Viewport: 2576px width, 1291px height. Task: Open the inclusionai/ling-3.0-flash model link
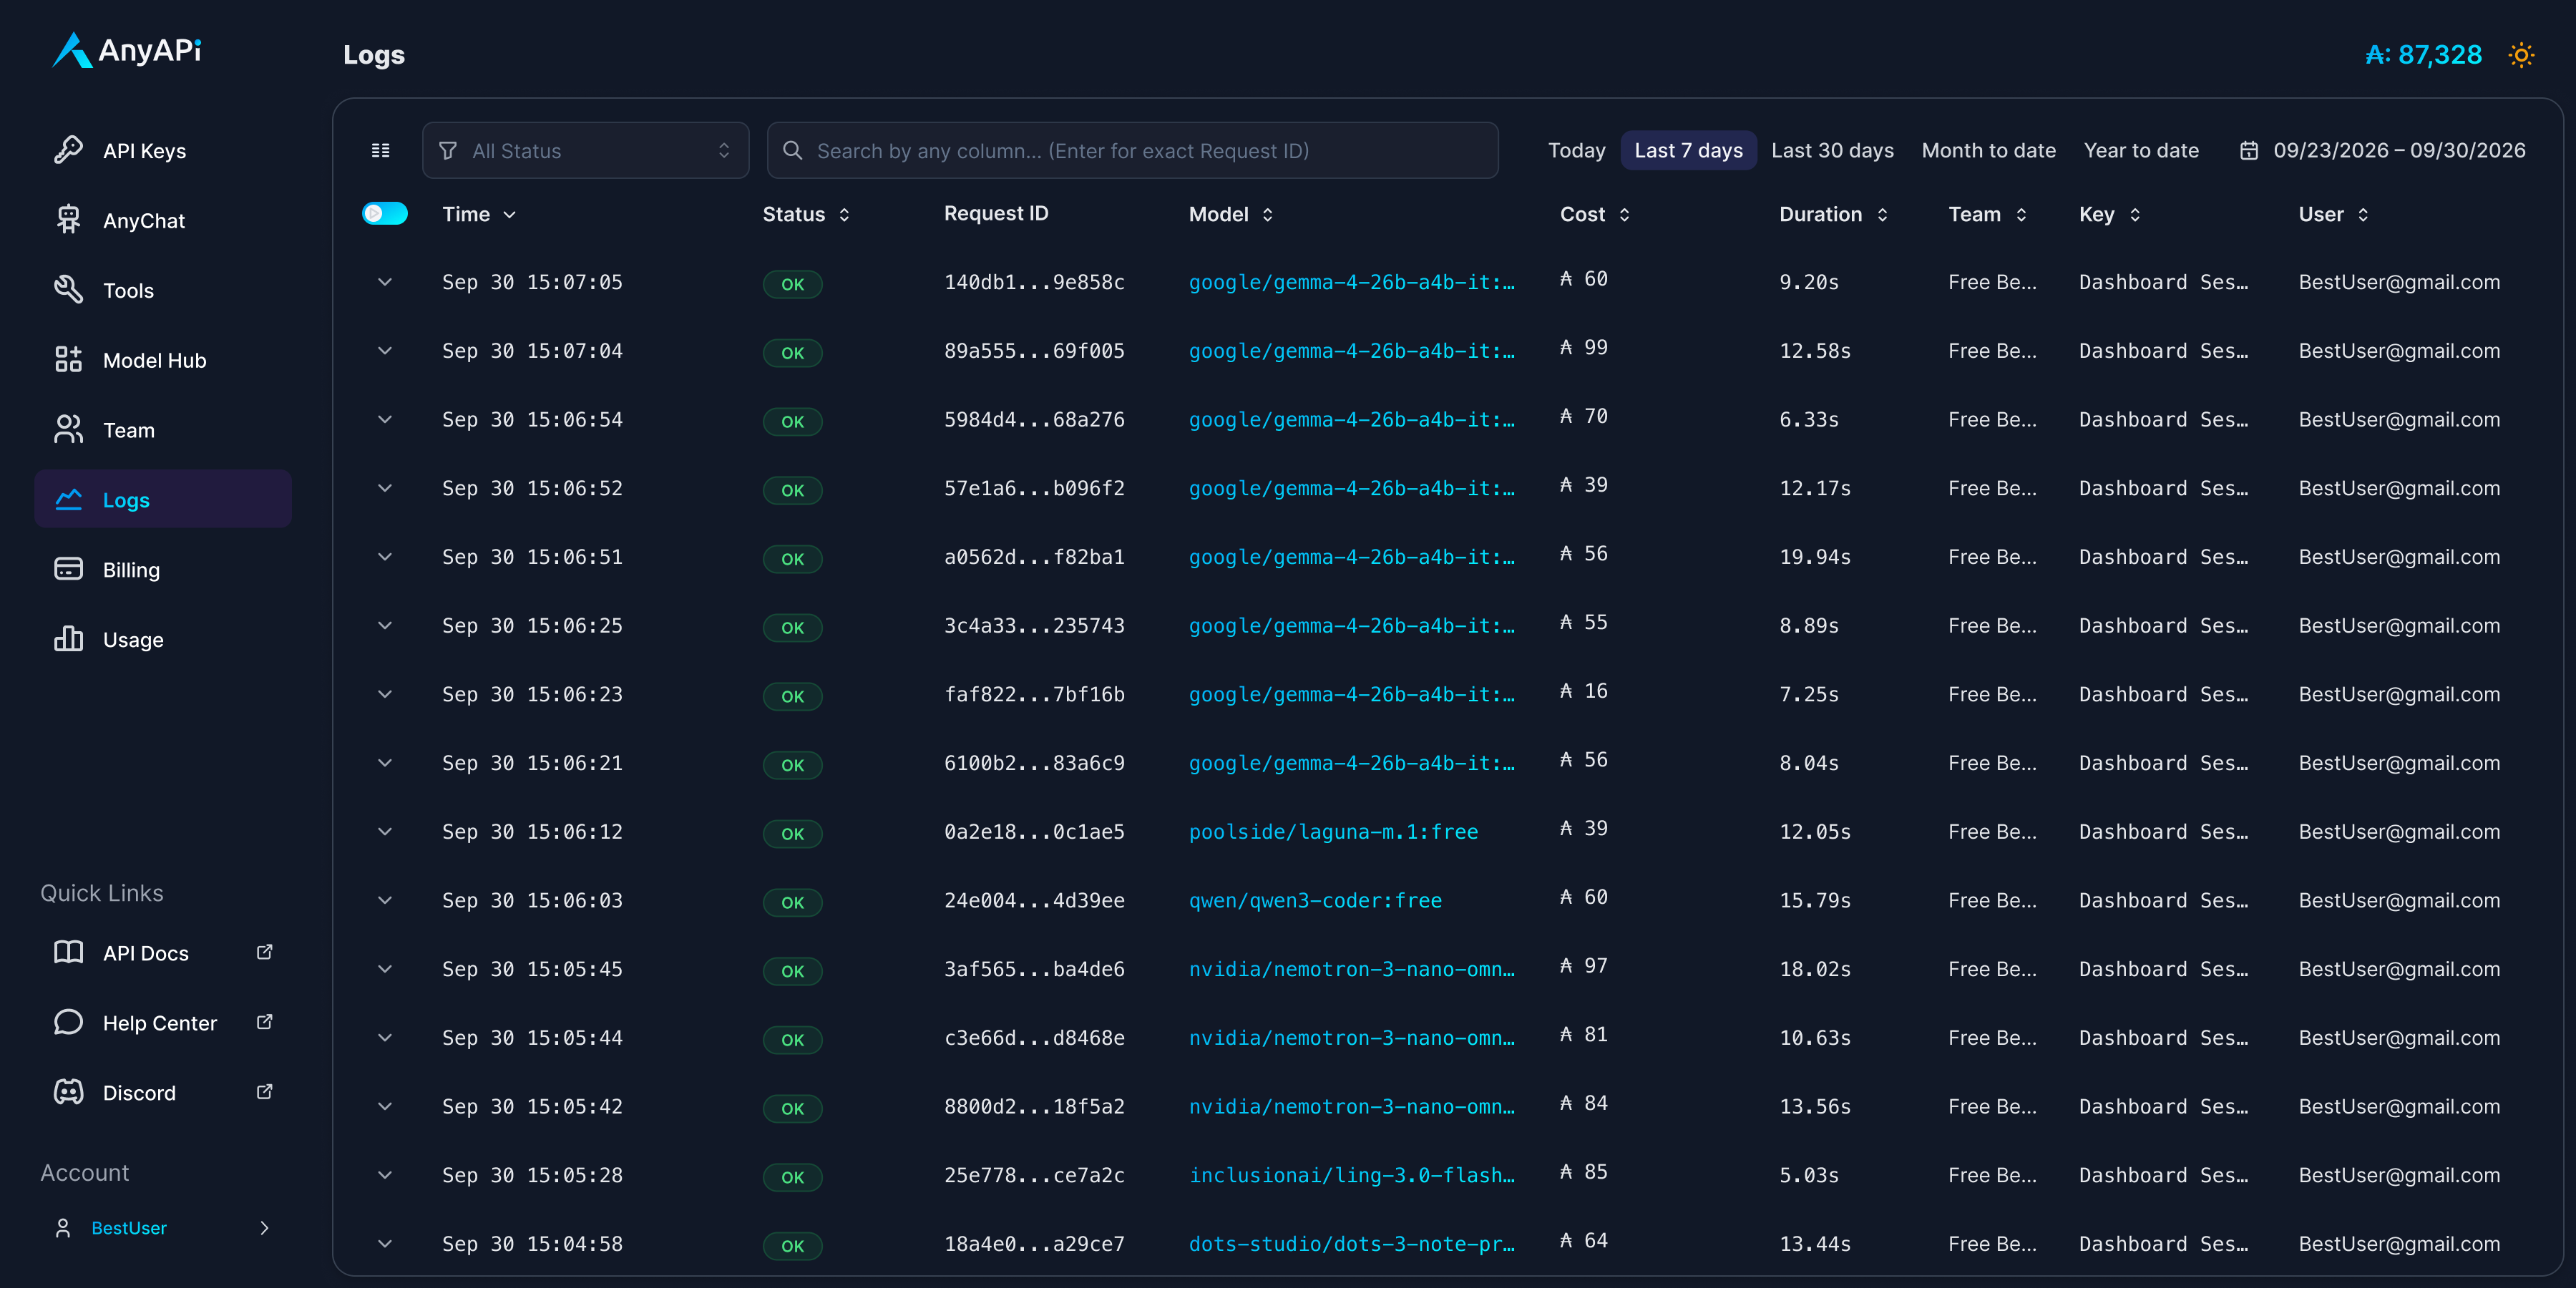pyautogui.click(x=1351, y=1177)
